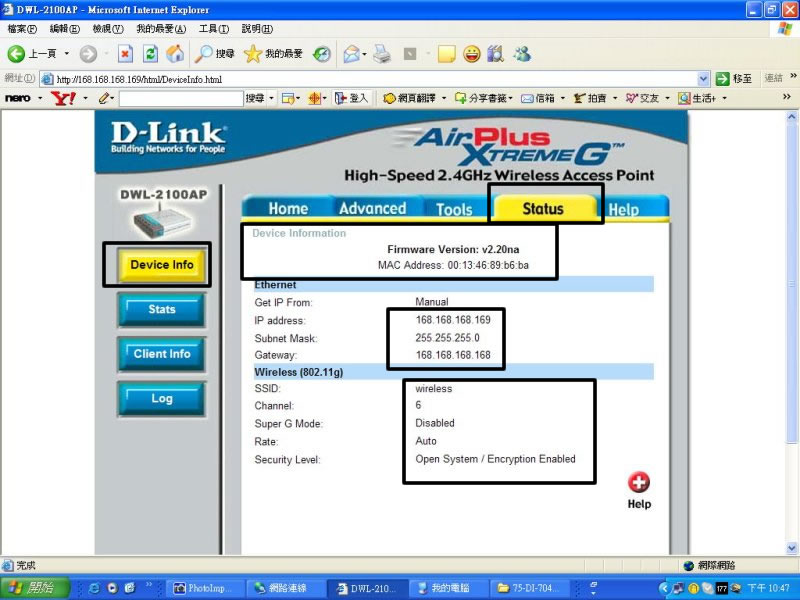The height and width of the screenshot is (600, 800).
Task: Open the Search magnifier in IE toolbar
Action: [214, 54]
